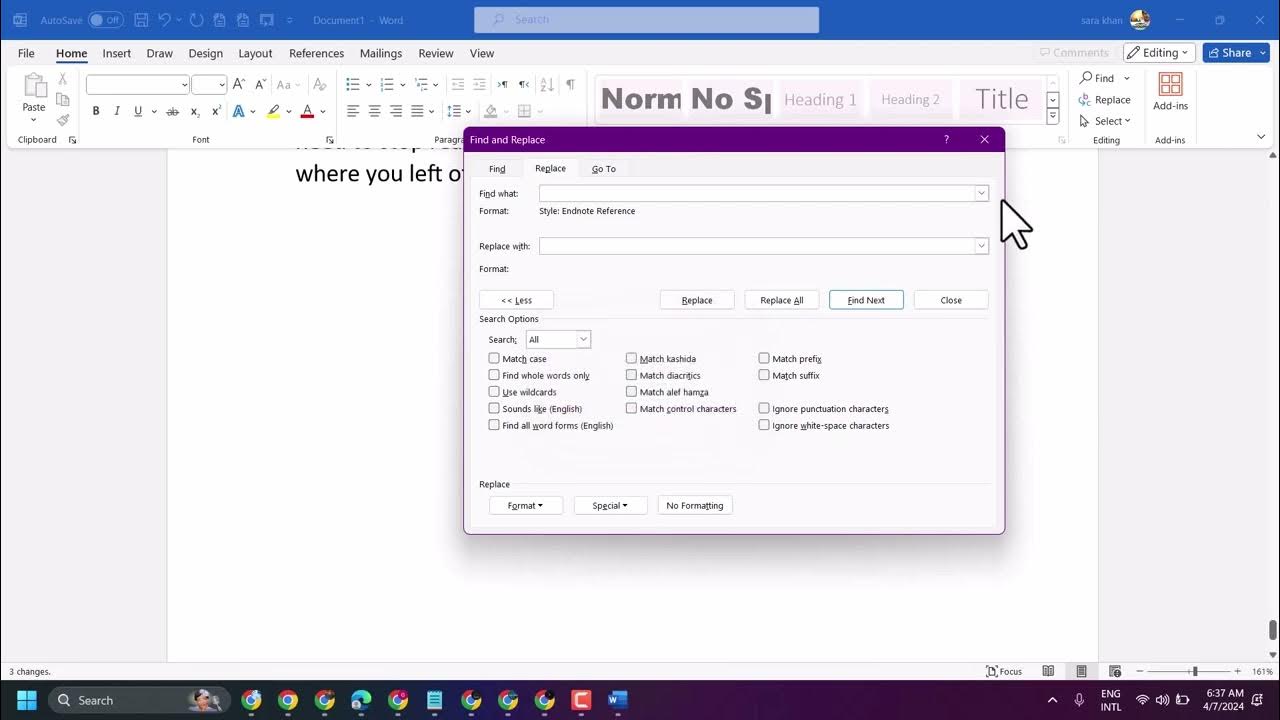
Task: Toggle bold formatting
Action: pos(96,111)
